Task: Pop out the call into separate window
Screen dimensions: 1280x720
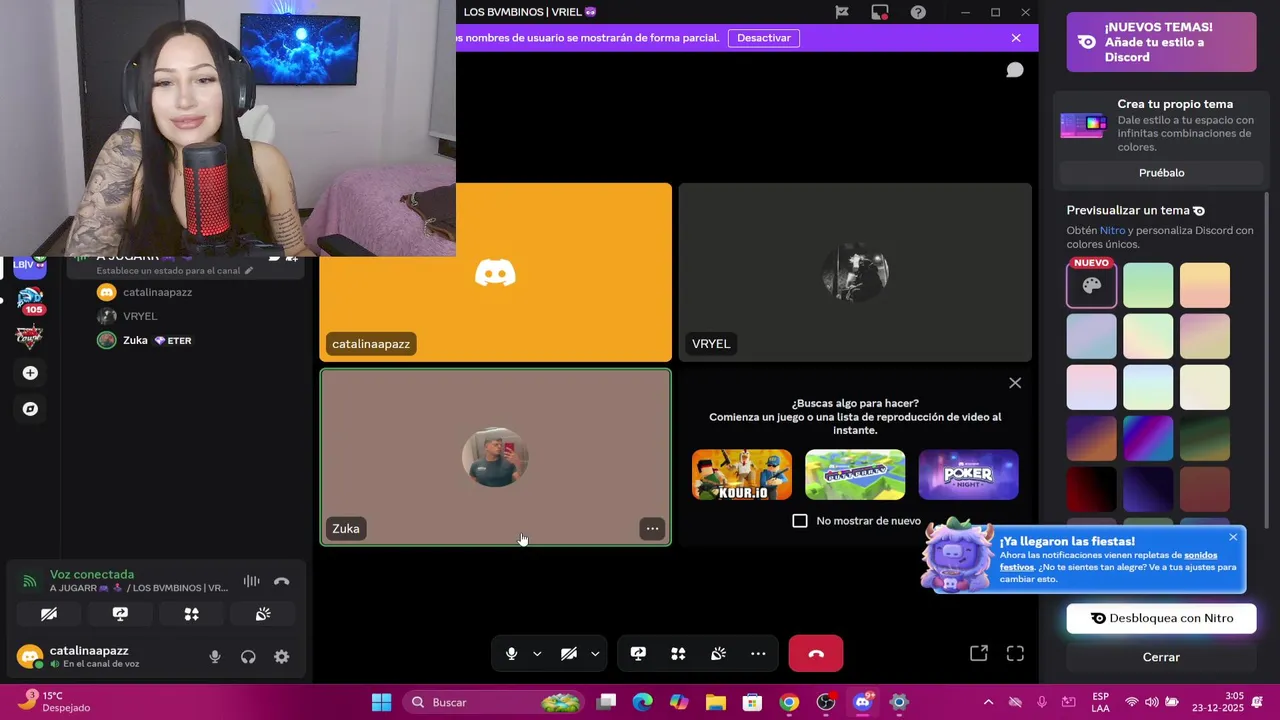Action: click(979, 654)
